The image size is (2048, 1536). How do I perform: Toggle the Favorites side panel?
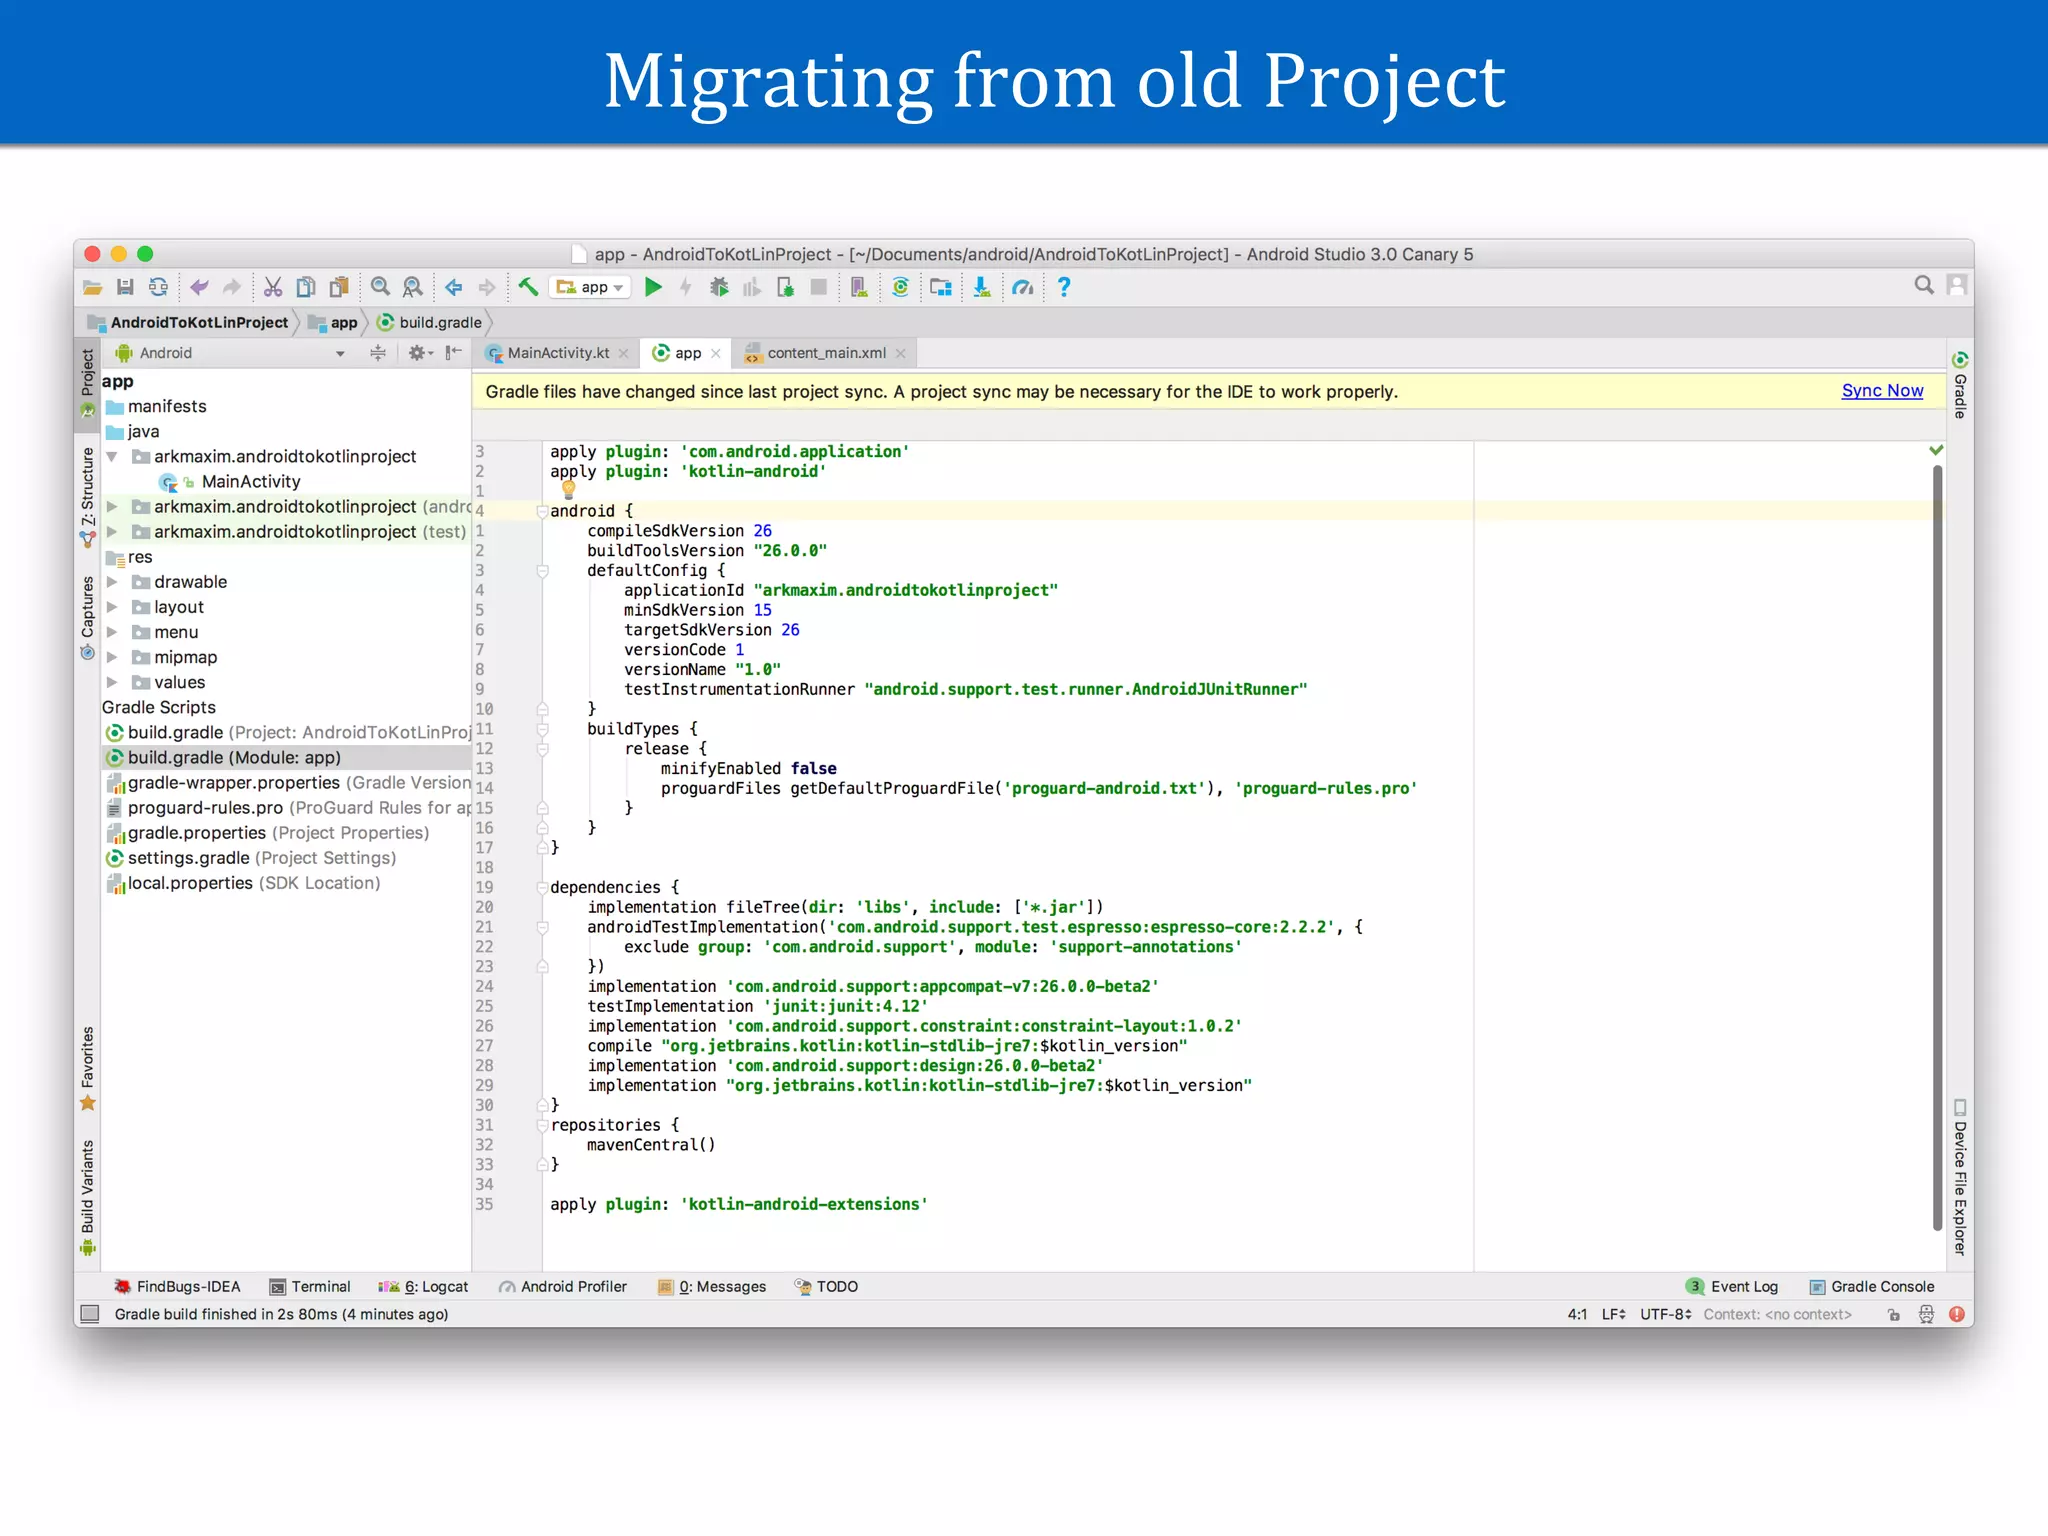[x=87, y=1068]
